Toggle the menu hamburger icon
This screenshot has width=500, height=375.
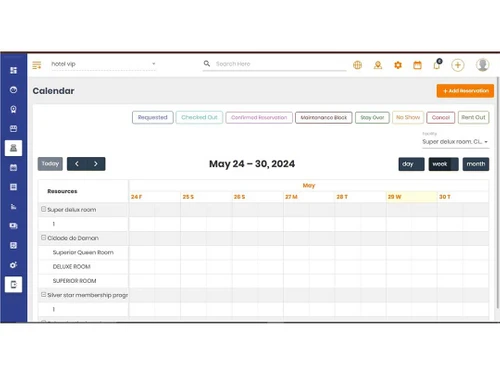37,65
